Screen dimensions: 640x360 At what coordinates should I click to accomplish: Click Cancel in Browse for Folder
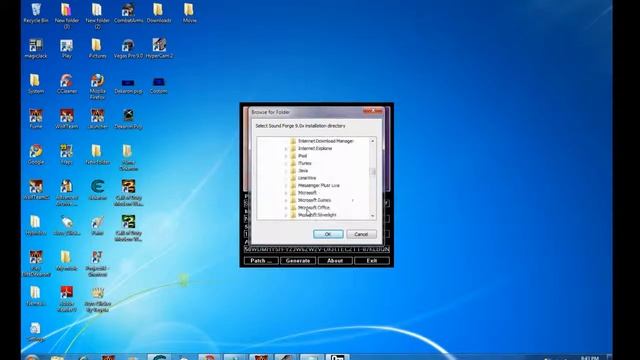(361, 234)
